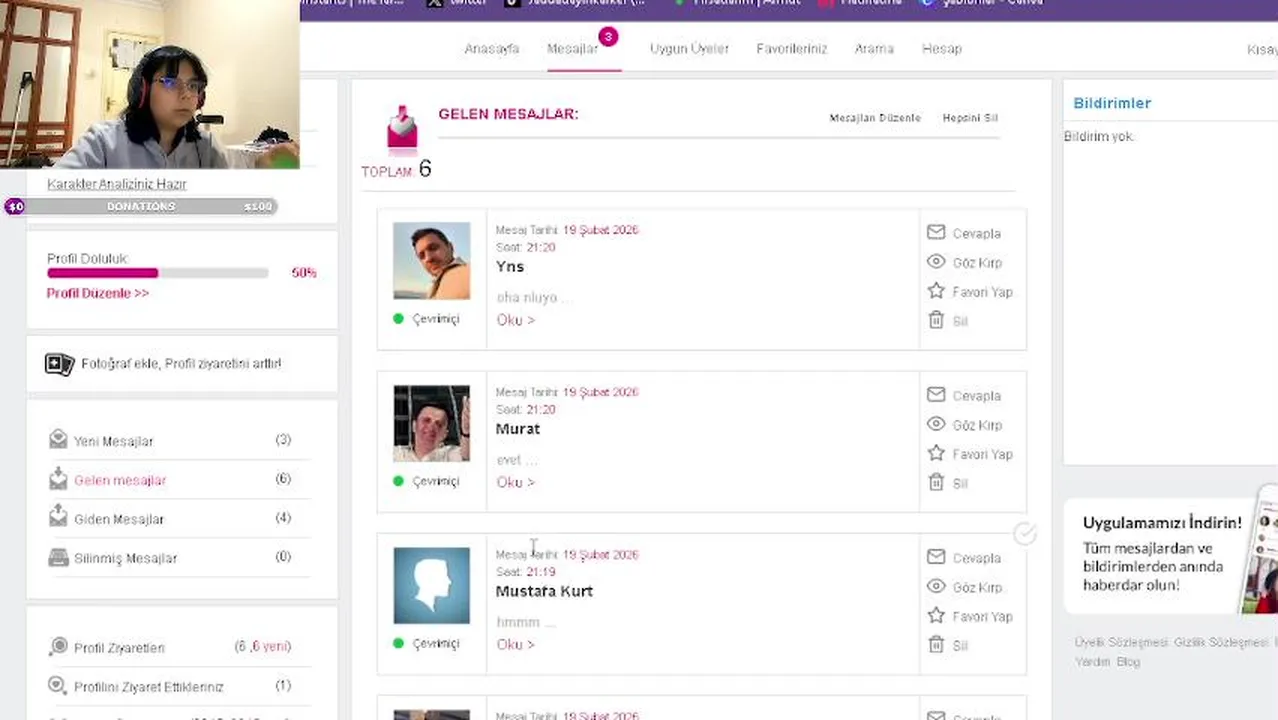Image resolution: width=1278 pixels, height=720 pixels.
Task: Go to Uygun Üyeler tab
Action: pos(689,48)
